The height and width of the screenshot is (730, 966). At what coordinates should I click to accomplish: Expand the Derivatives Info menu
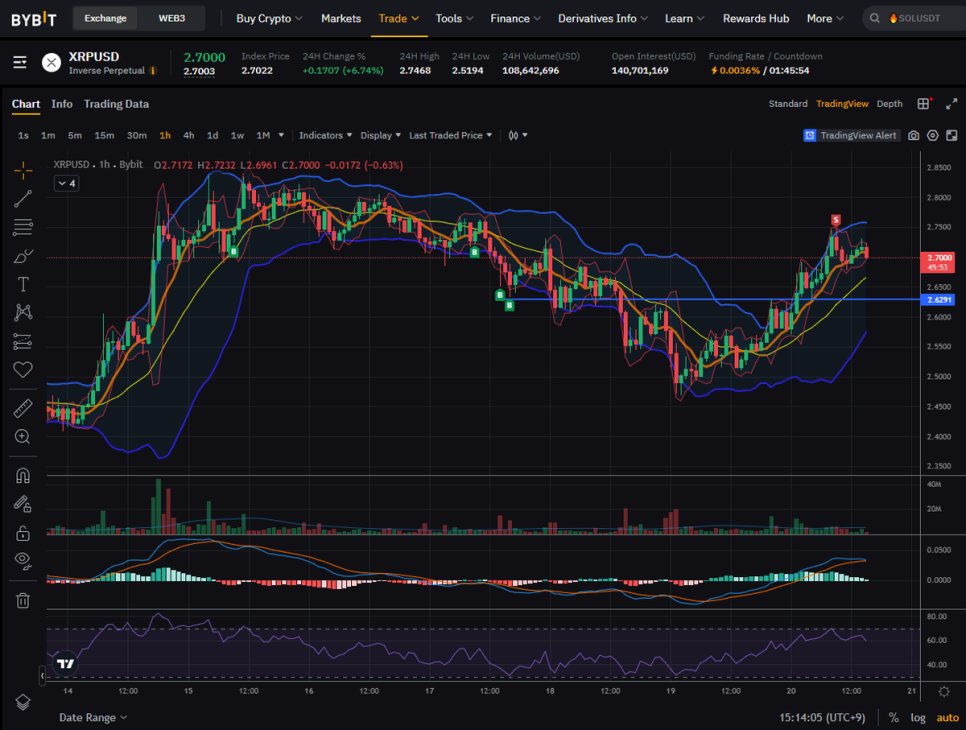603,18
